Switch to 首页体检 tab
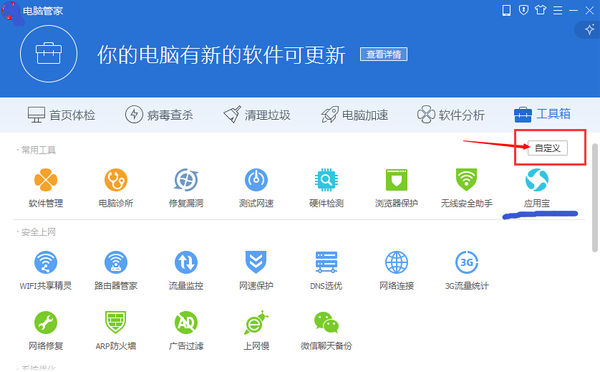 coord(61,115)
